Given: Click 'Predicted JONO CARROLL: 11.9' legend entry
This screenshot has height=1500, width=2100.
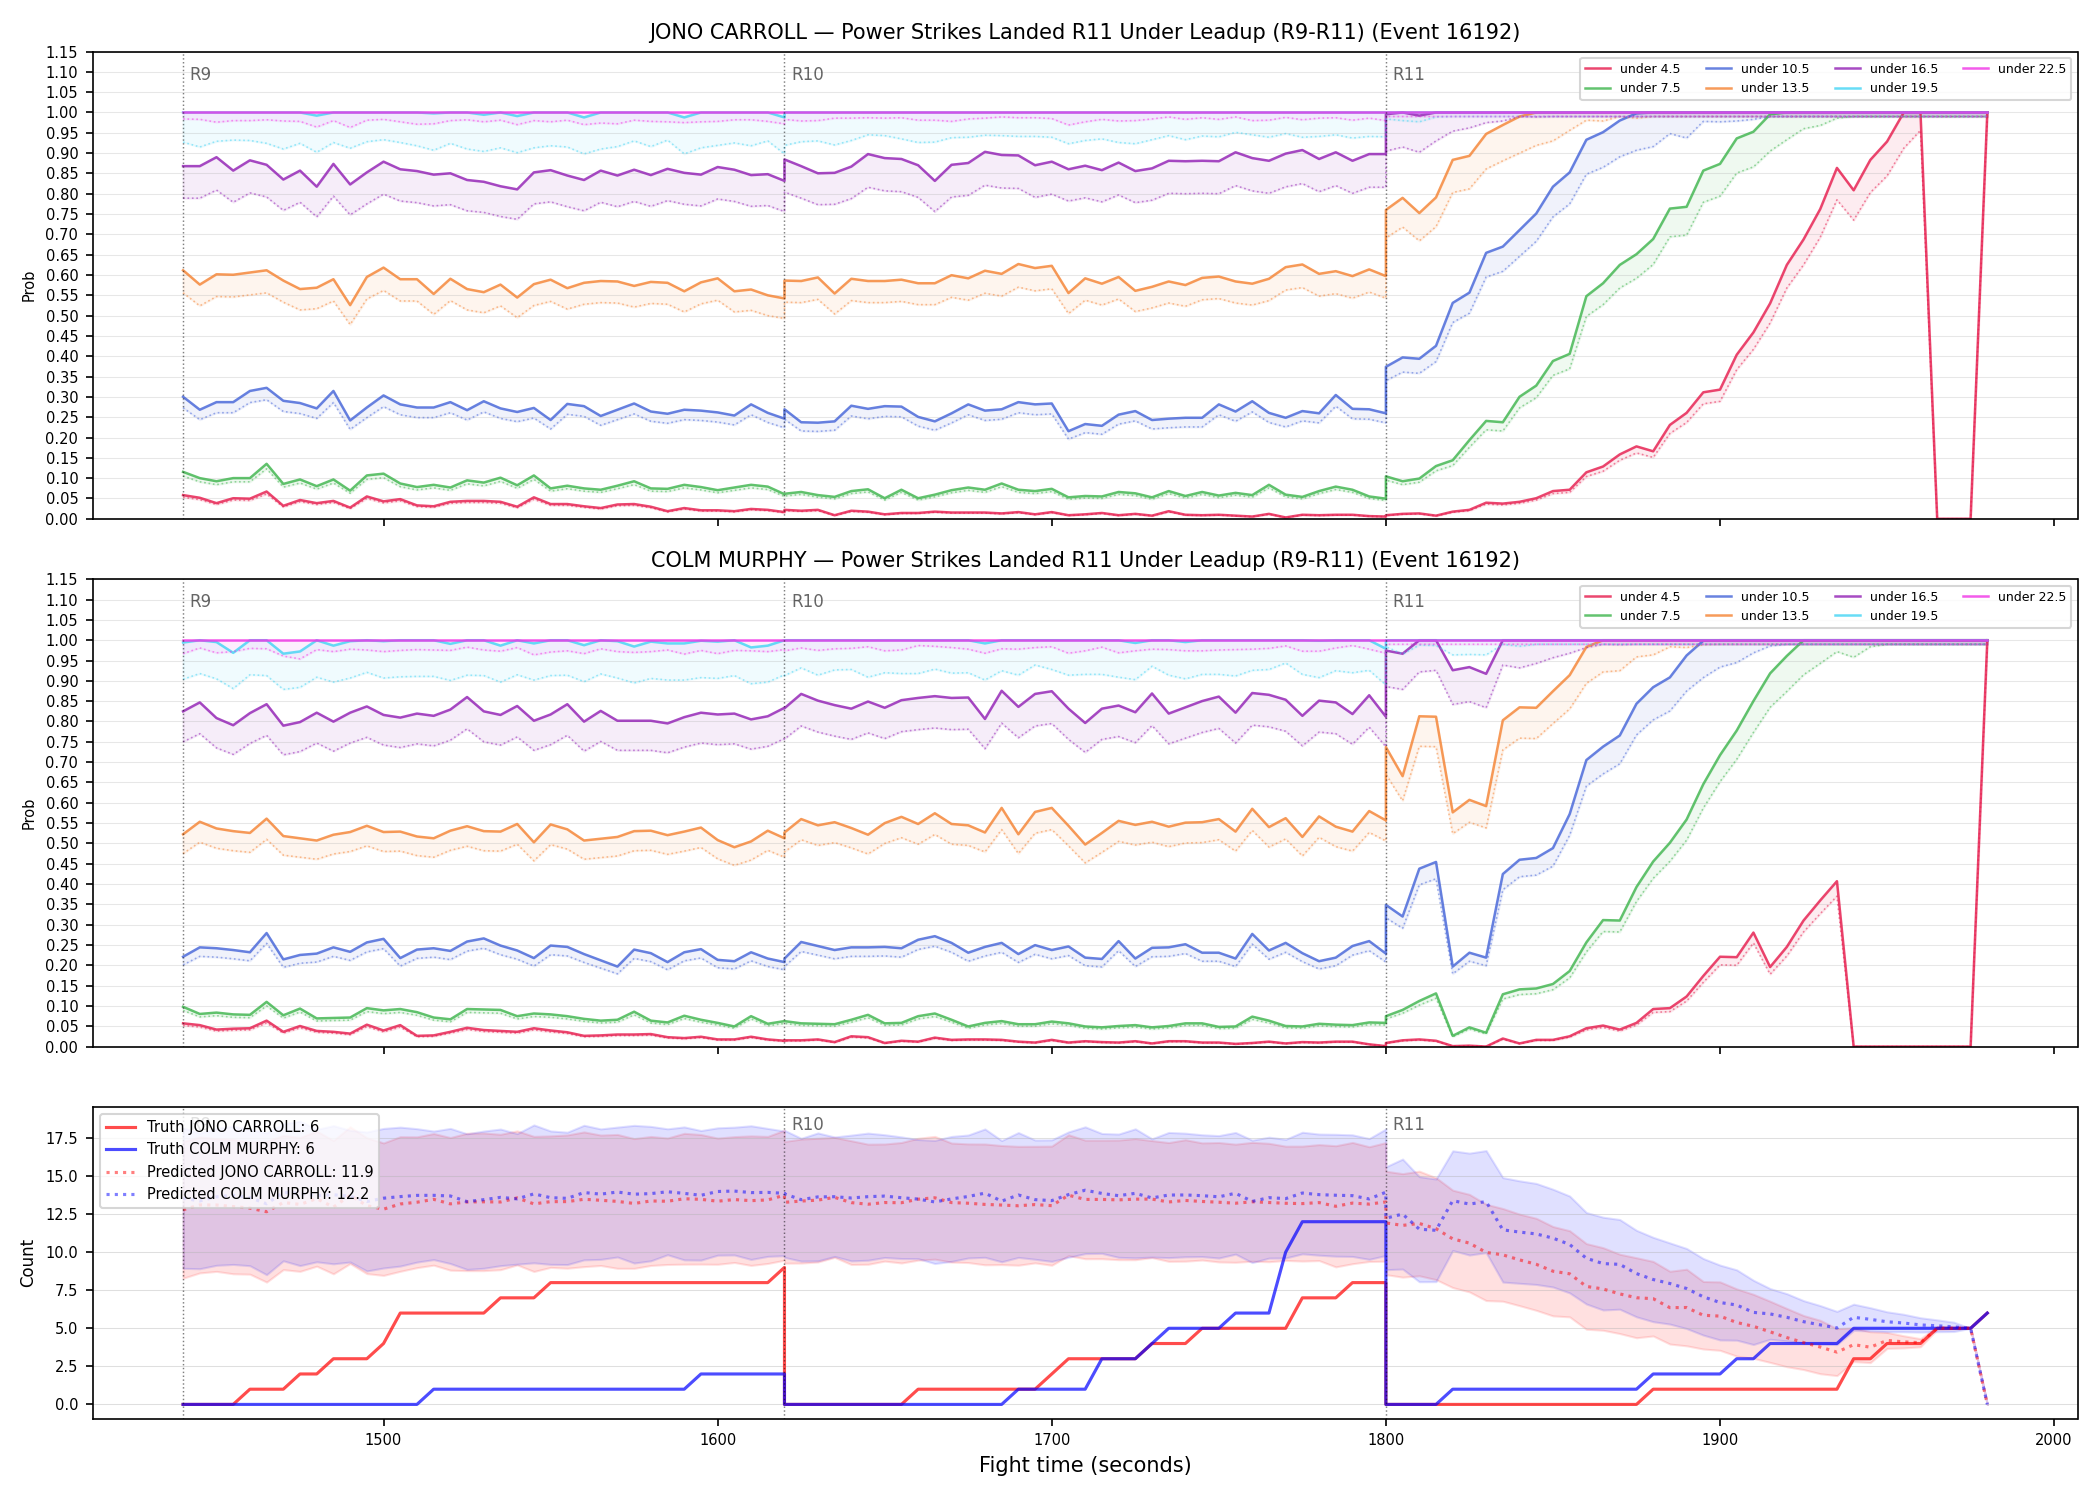Looking at the screenshot, I should 239,1172.
